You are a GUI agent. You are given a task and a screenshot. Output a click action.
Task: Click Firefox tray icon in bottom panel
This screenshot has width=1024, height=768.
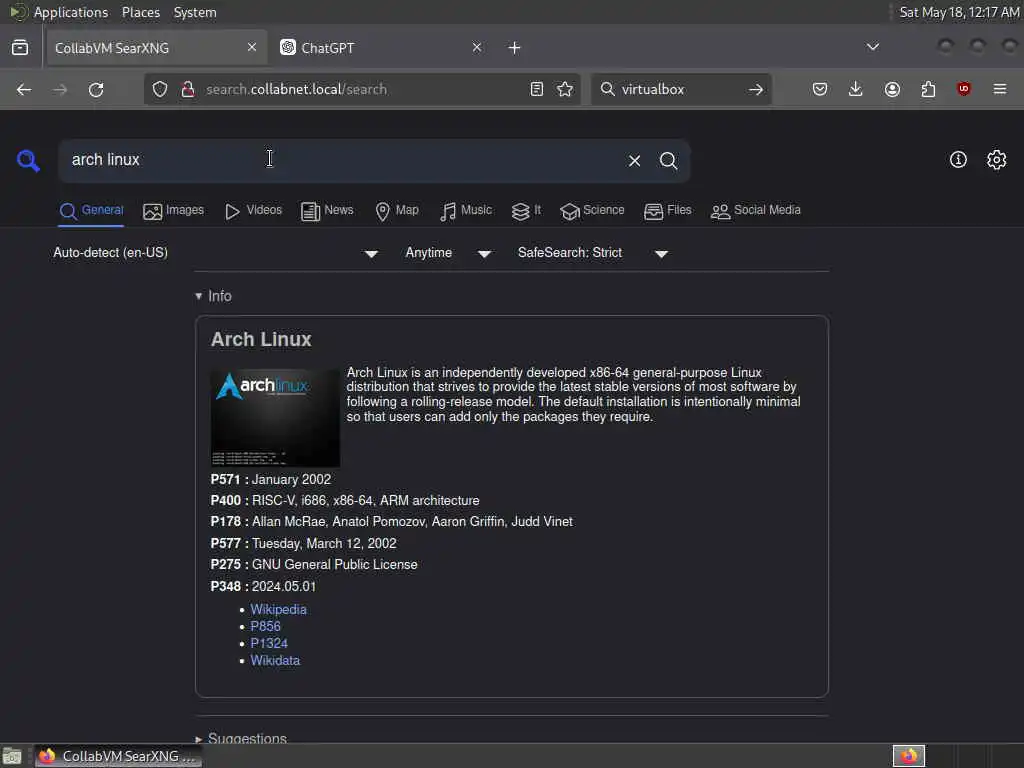pyautogui.click(x=909, y=756)
